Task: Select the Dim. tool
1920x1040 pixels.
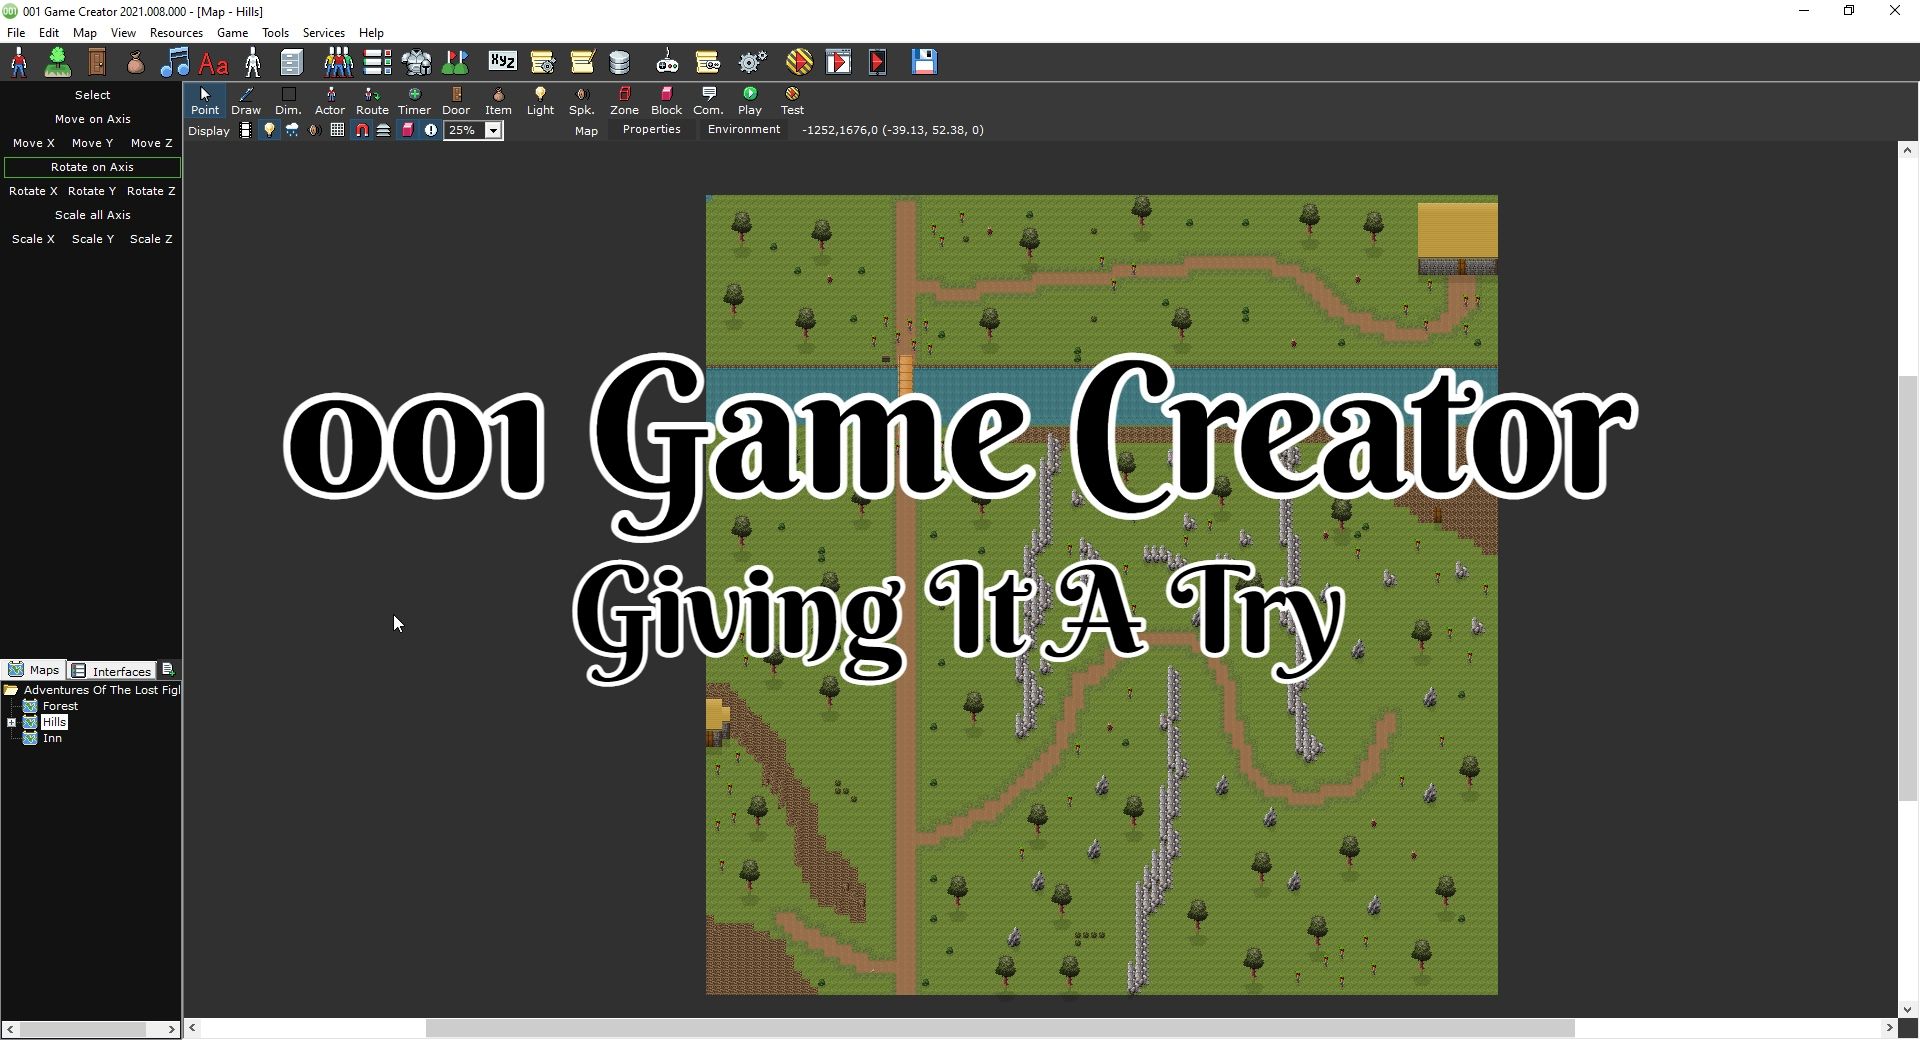Action: point(288,101)
